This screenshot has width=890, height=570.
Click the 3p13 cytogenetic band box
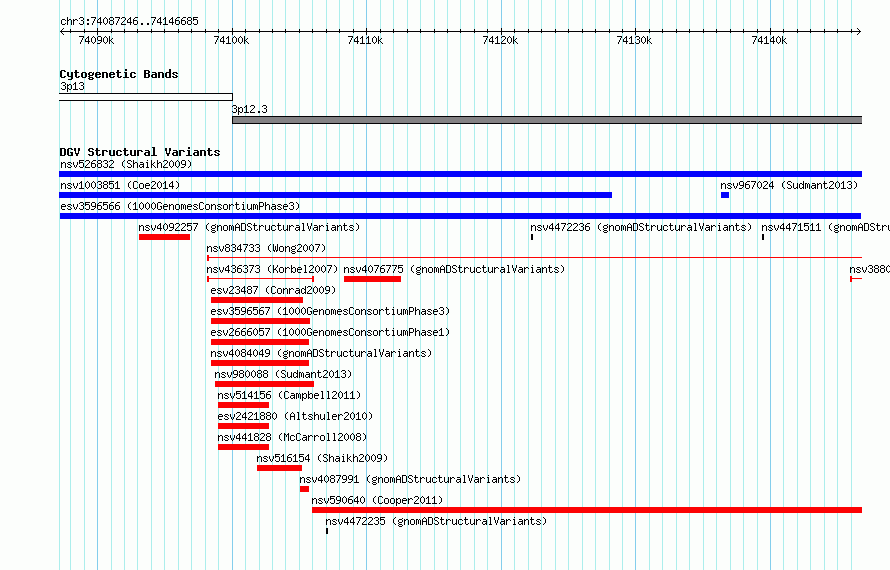pyautogui.click(x=146, y=97)
